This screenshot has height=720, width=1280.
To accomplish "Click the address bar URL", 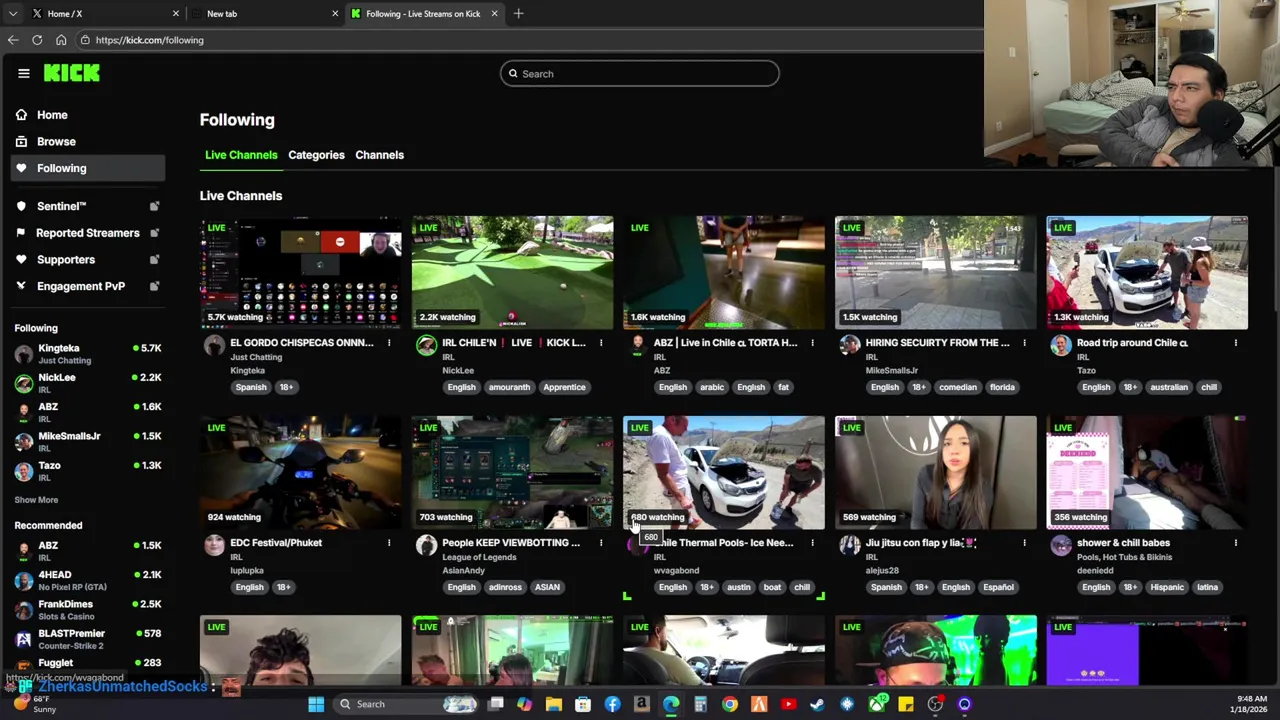I will [x=149, y=40].
